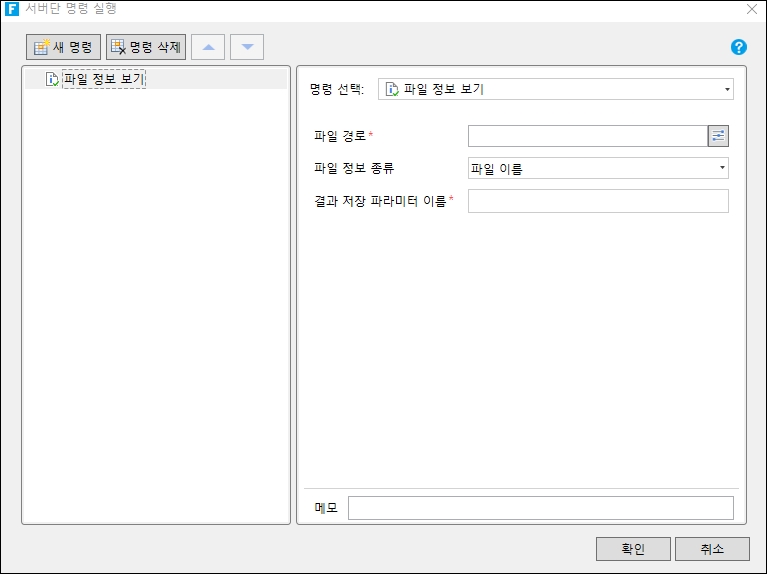This screenshot has width=767, height=574.
Task: Click the 명령 삭제 (delete command) button
Action: tap(146, 47)
